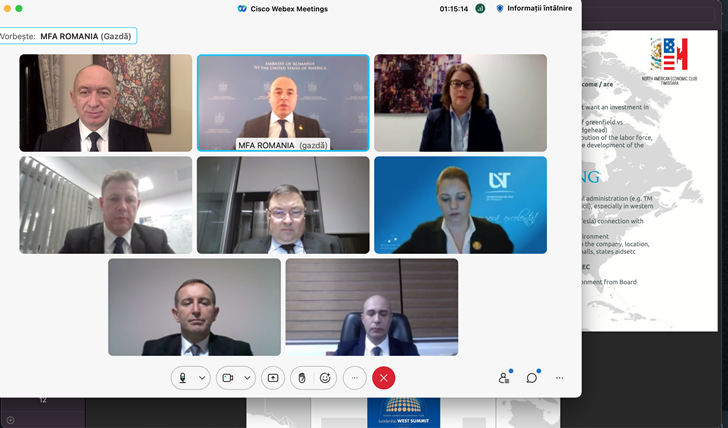Open more options in the center toolbar
The width and height of the screenshot is (728, 428).
(355, 378)
